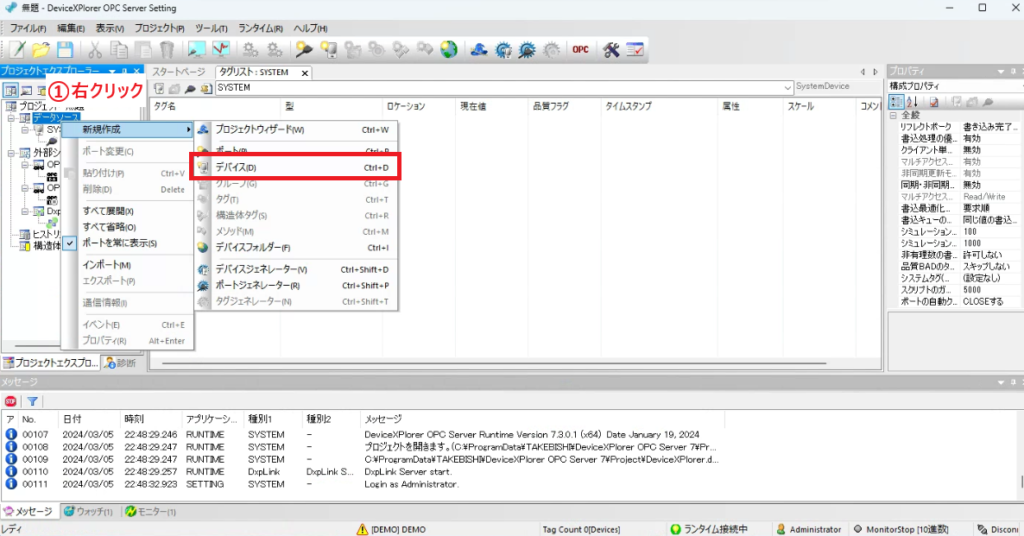The image size is (1024, 536).
Task: Click the scissors Cut icon
Action: tap(95, 50)
